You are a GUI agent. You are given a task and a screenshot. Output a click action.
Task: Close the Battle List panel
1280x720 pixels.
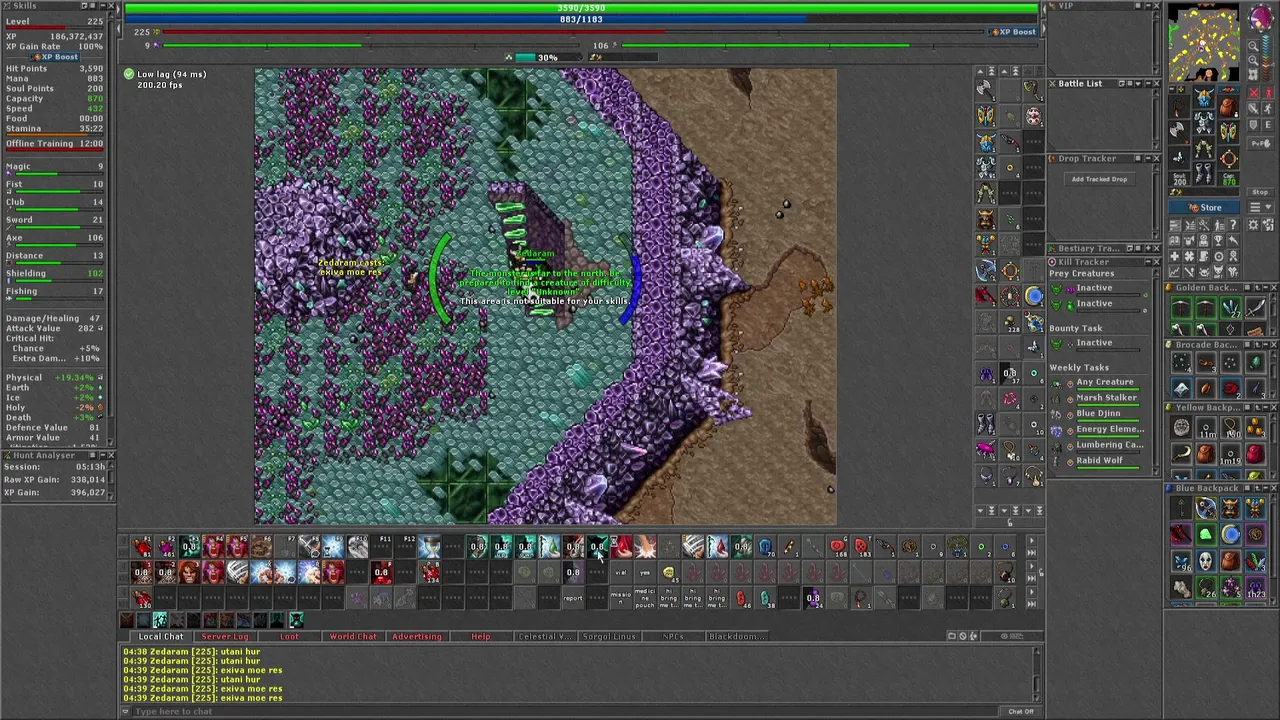(1157, 83)
